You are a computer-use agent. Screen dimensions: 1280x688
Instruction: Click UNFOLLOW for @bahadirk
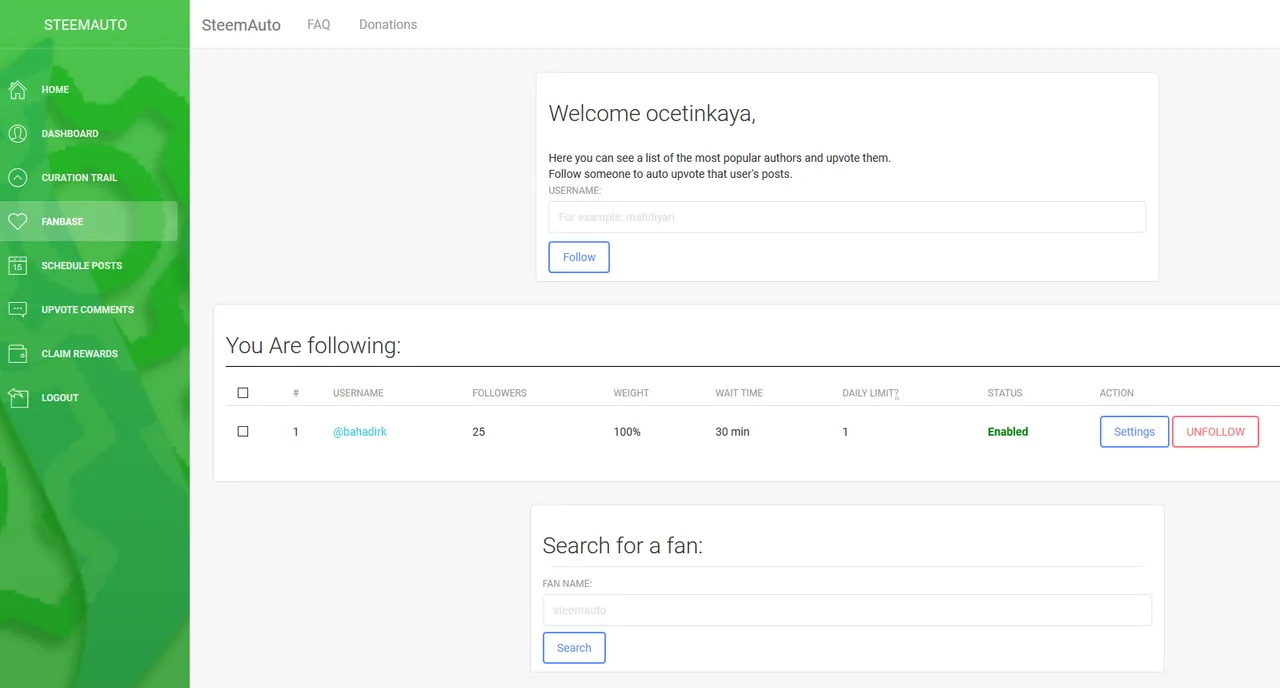[x=1215, y=432]
